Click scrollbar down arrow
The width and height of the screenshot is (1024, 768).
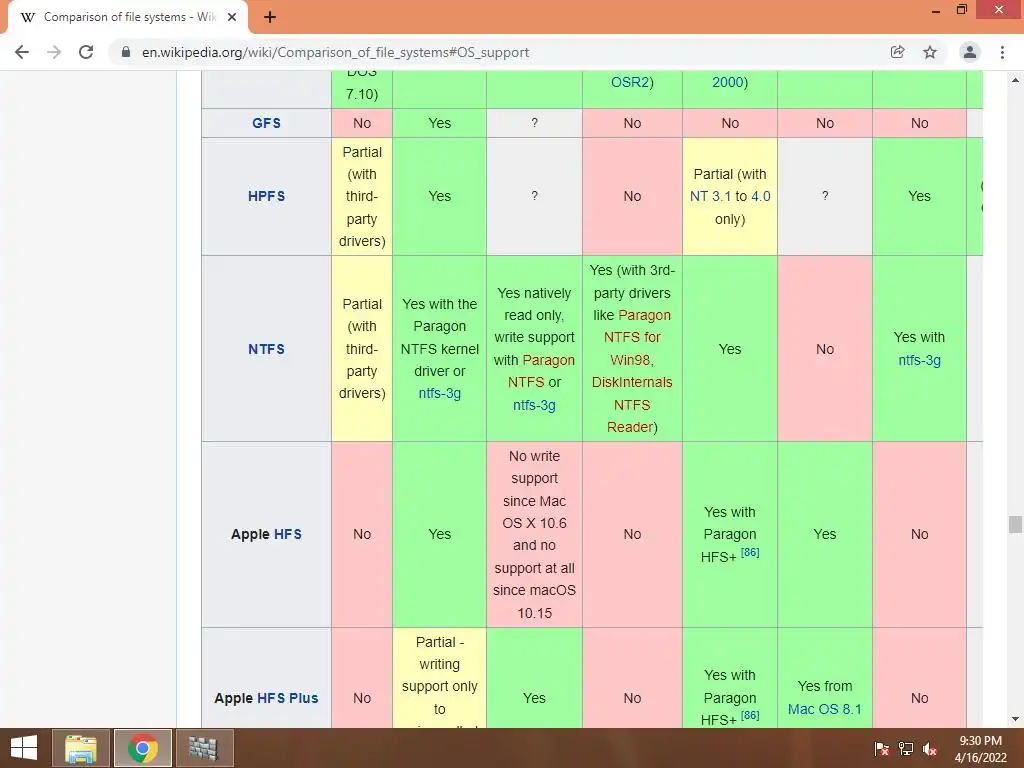click(x=1015, y=719)
